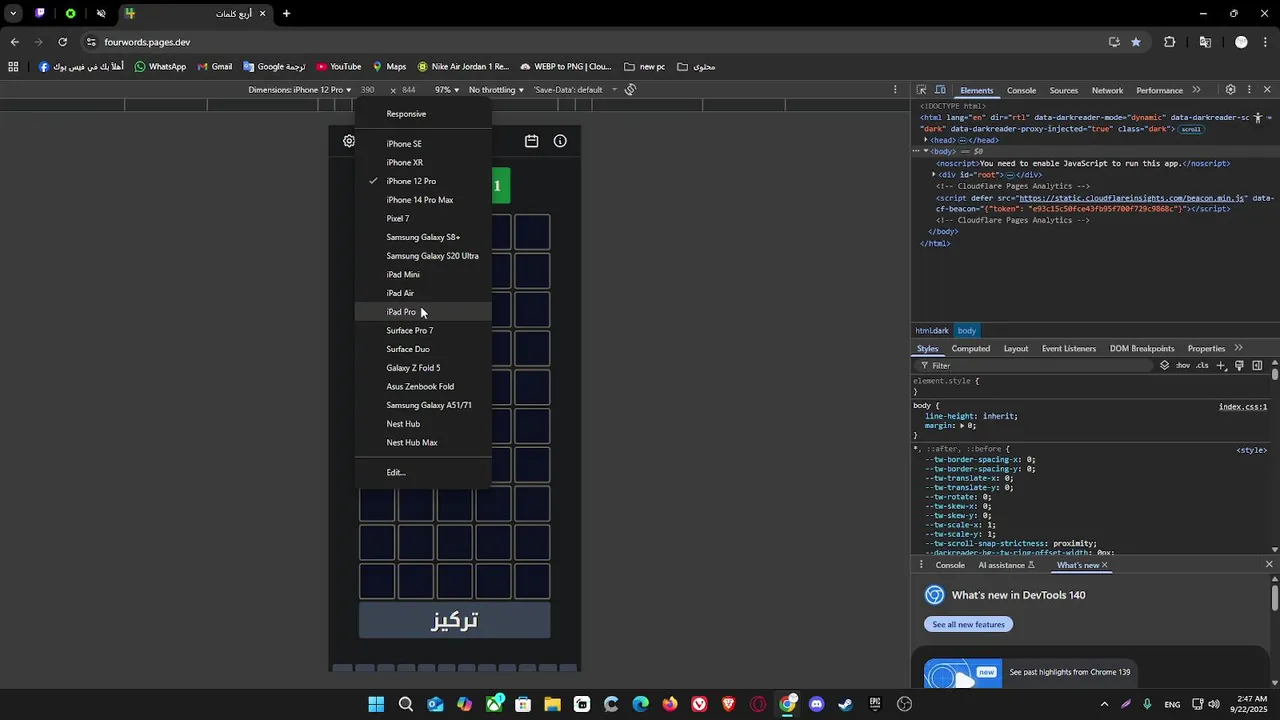The height and width of the screenshot is (720, 1280).
Task: Toggle the rendering emulations paintbrush icon
Action: [x=1239, y=365]
